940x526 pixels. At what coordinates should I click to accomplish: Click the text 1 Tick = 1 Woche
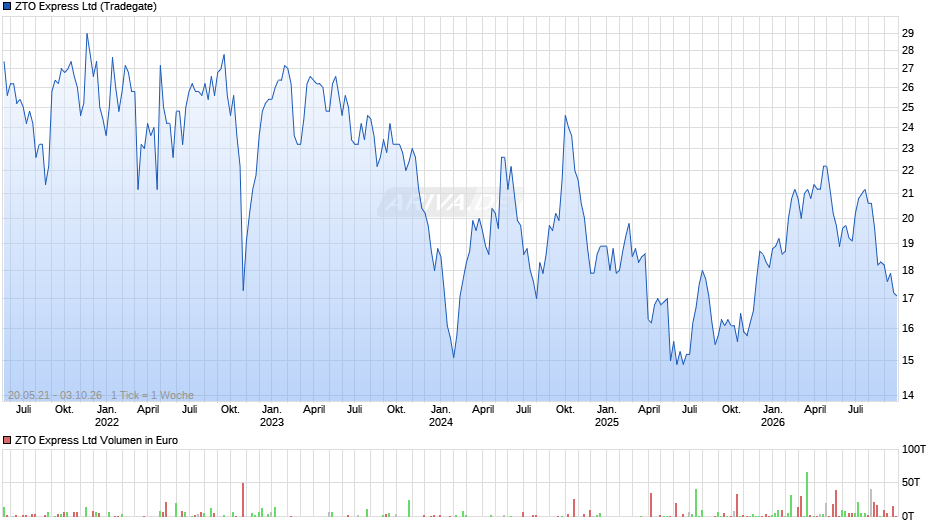pyautogui.click(x=152, y=395)
